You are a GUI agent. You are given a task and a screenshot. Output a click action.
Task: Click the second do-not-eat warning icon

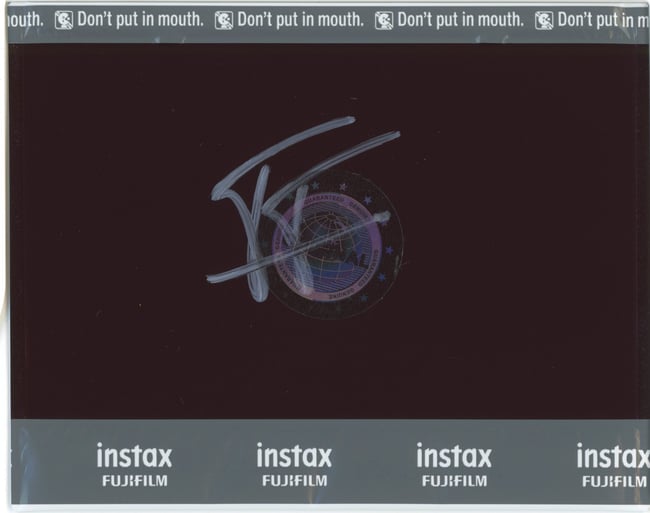[224, 20]
